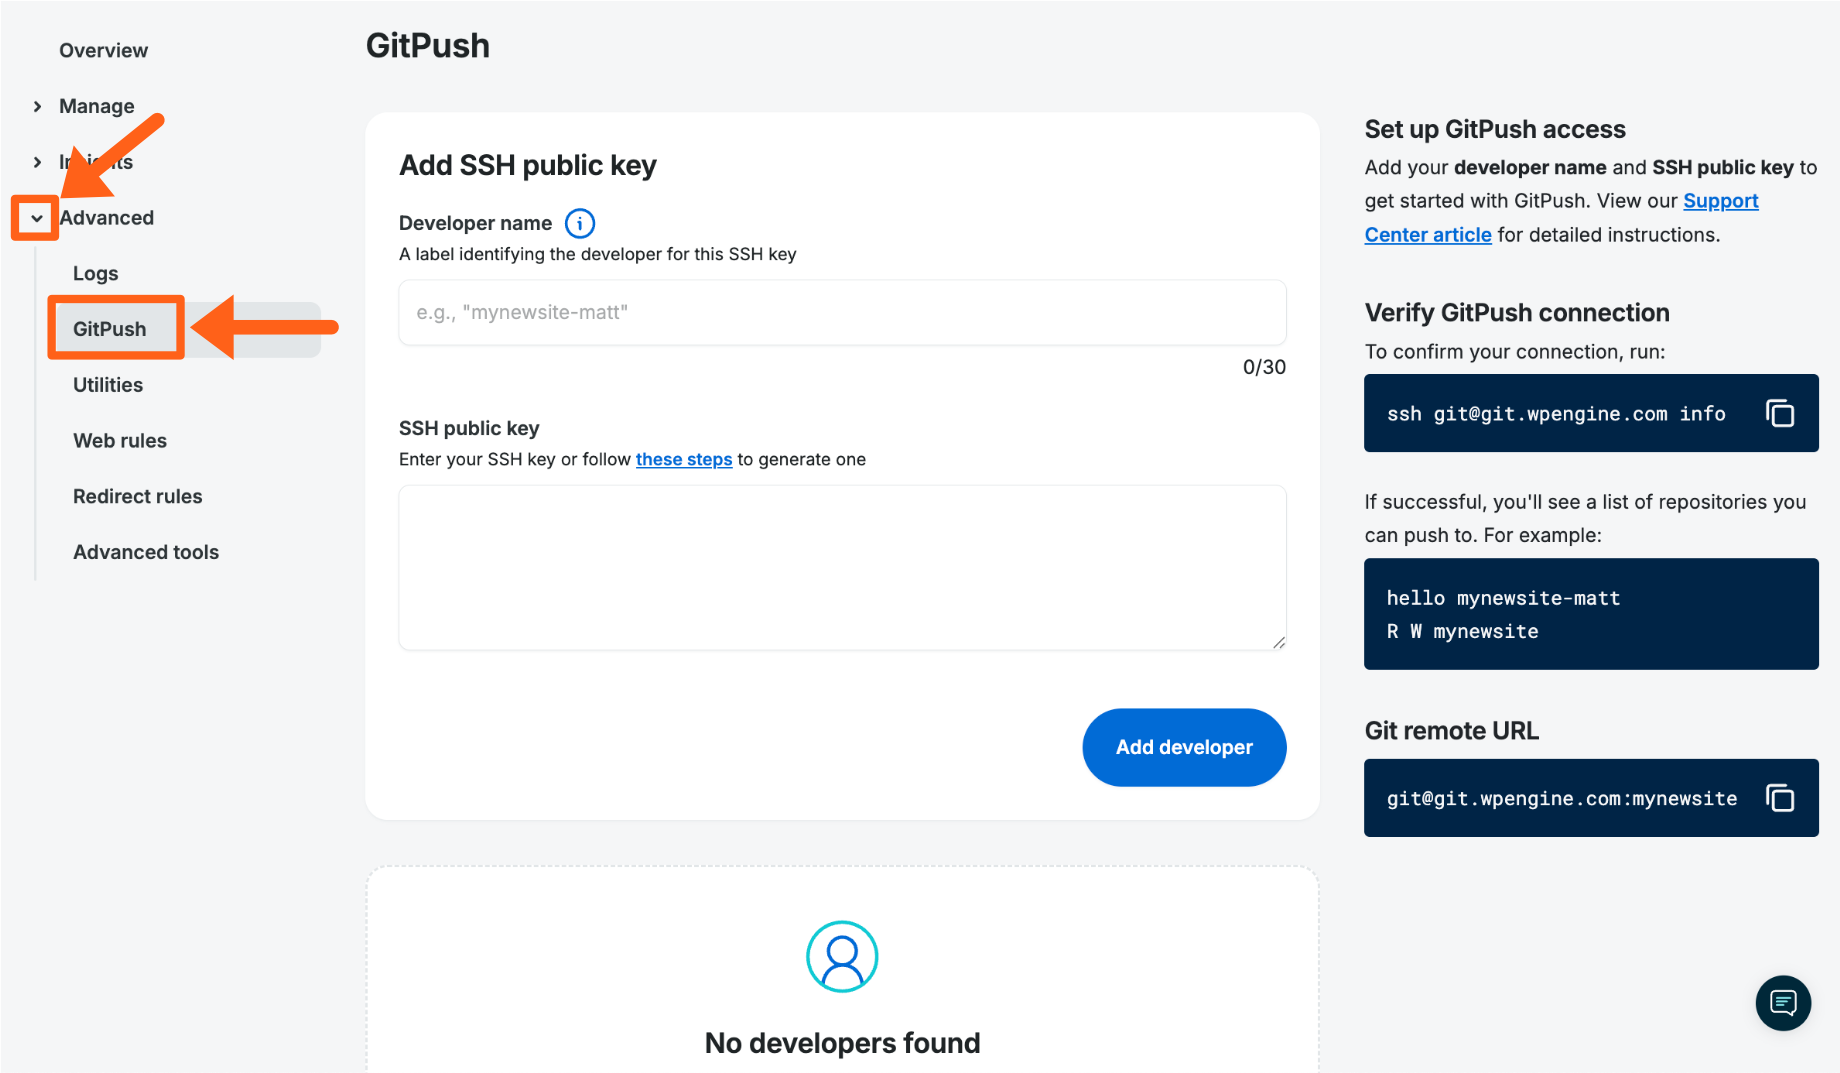This screenshot has width=1840, height=1073.
Task: Follow the "these steps" link
Action: pyautogui.click(x=684, y=459)
